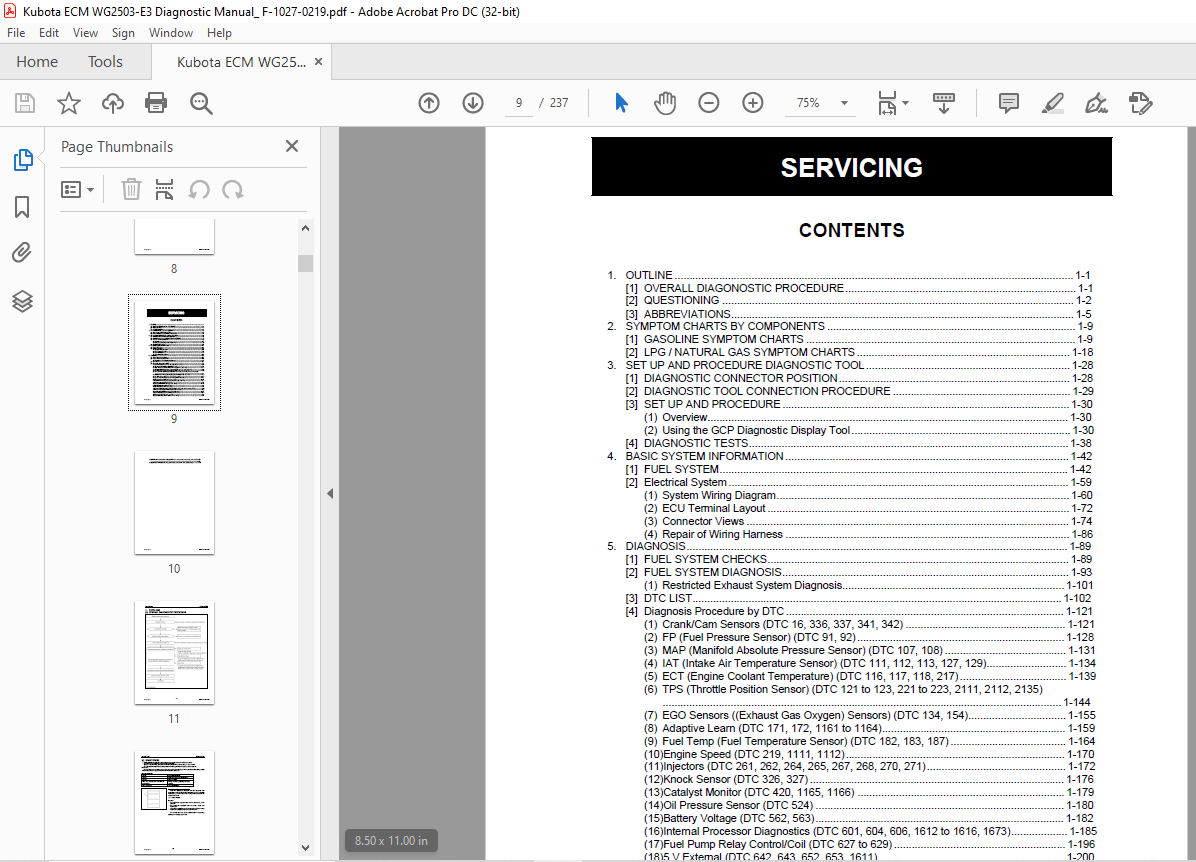Upload to cloud icon
The width and height of the screenshot is (1196, 862).
pos(113,103)
